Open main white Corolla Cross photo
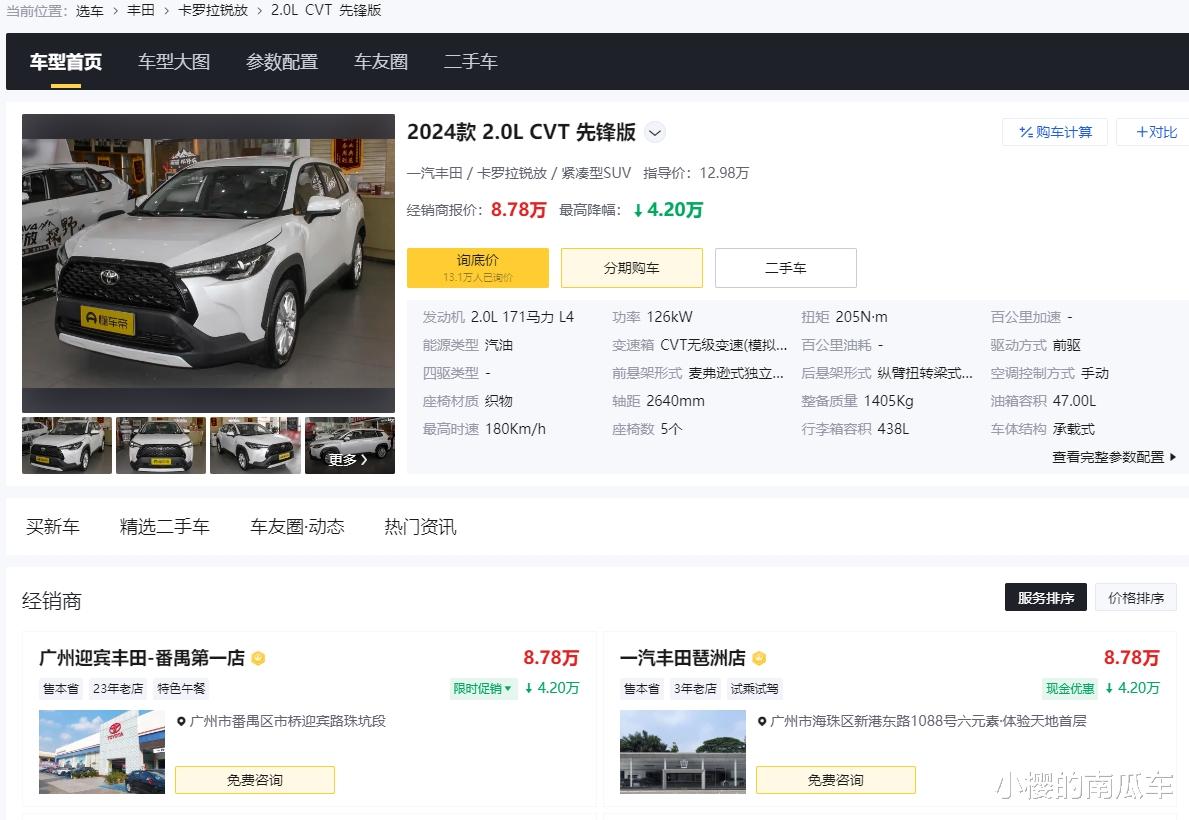Screen dimensions: 1189x820 (x=209, y=263)
